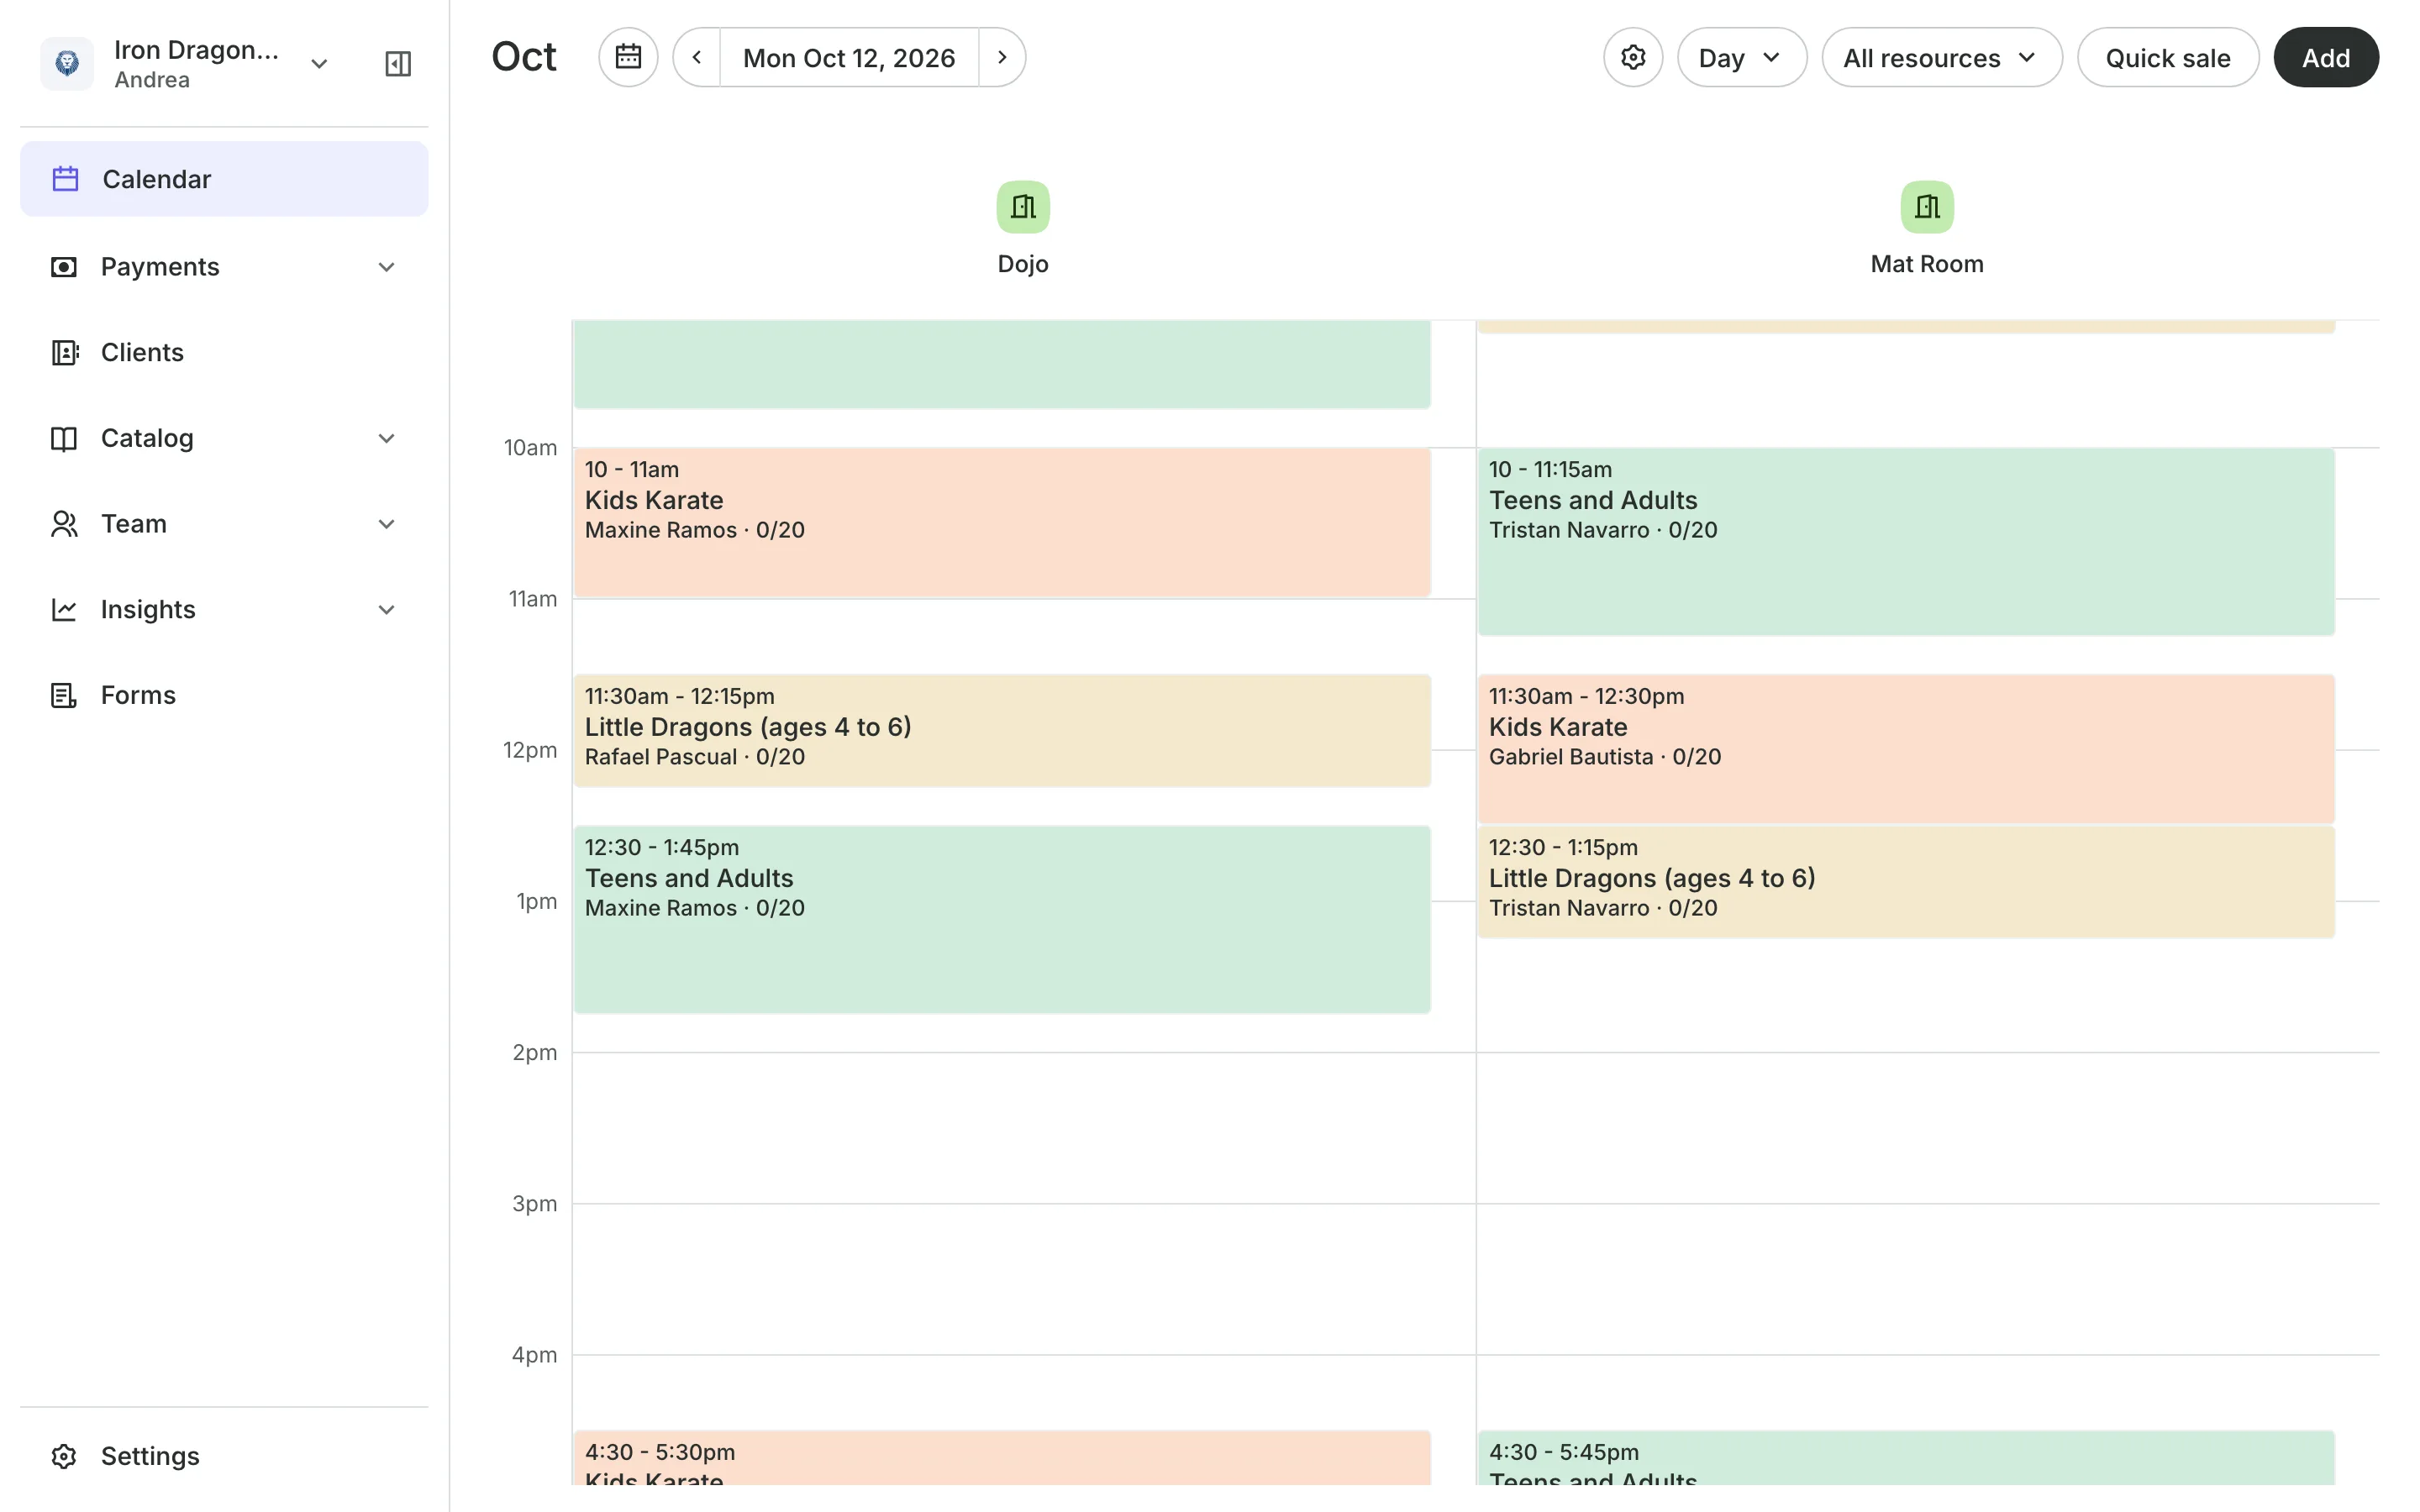The image size is (2420, 1512).
Task: Click the 10am time label
Action: point(531,447)
